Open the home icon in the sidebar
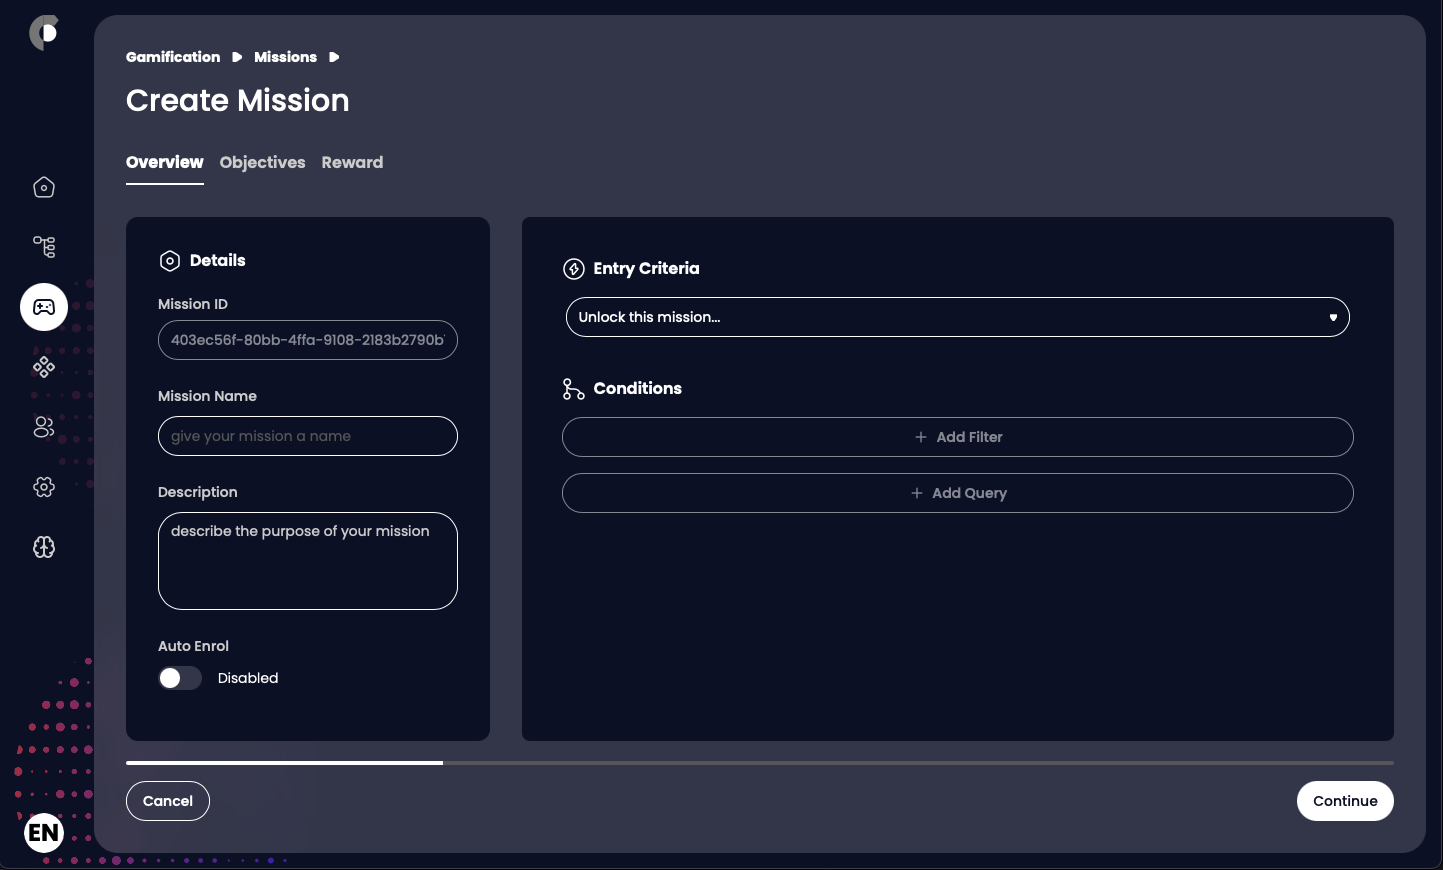The image size is (1443, 870). tap(44, 187)
